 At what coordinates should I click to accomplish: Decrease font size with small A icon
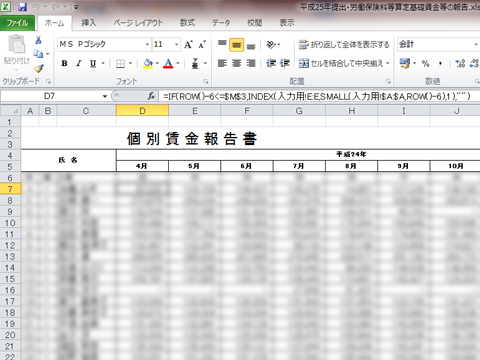coord(202,45)
